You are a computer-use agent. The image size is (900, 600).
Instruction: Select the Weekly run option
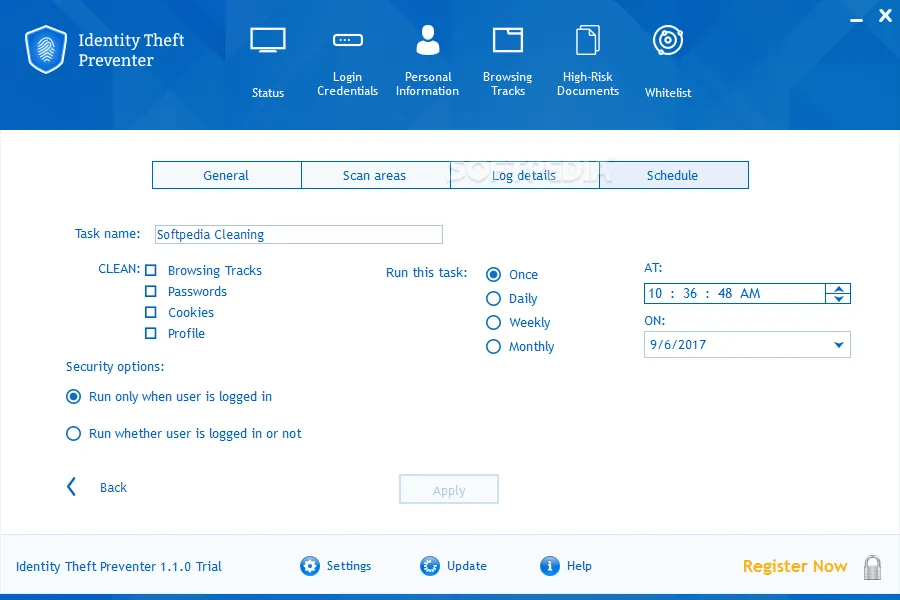coord(494,323)
